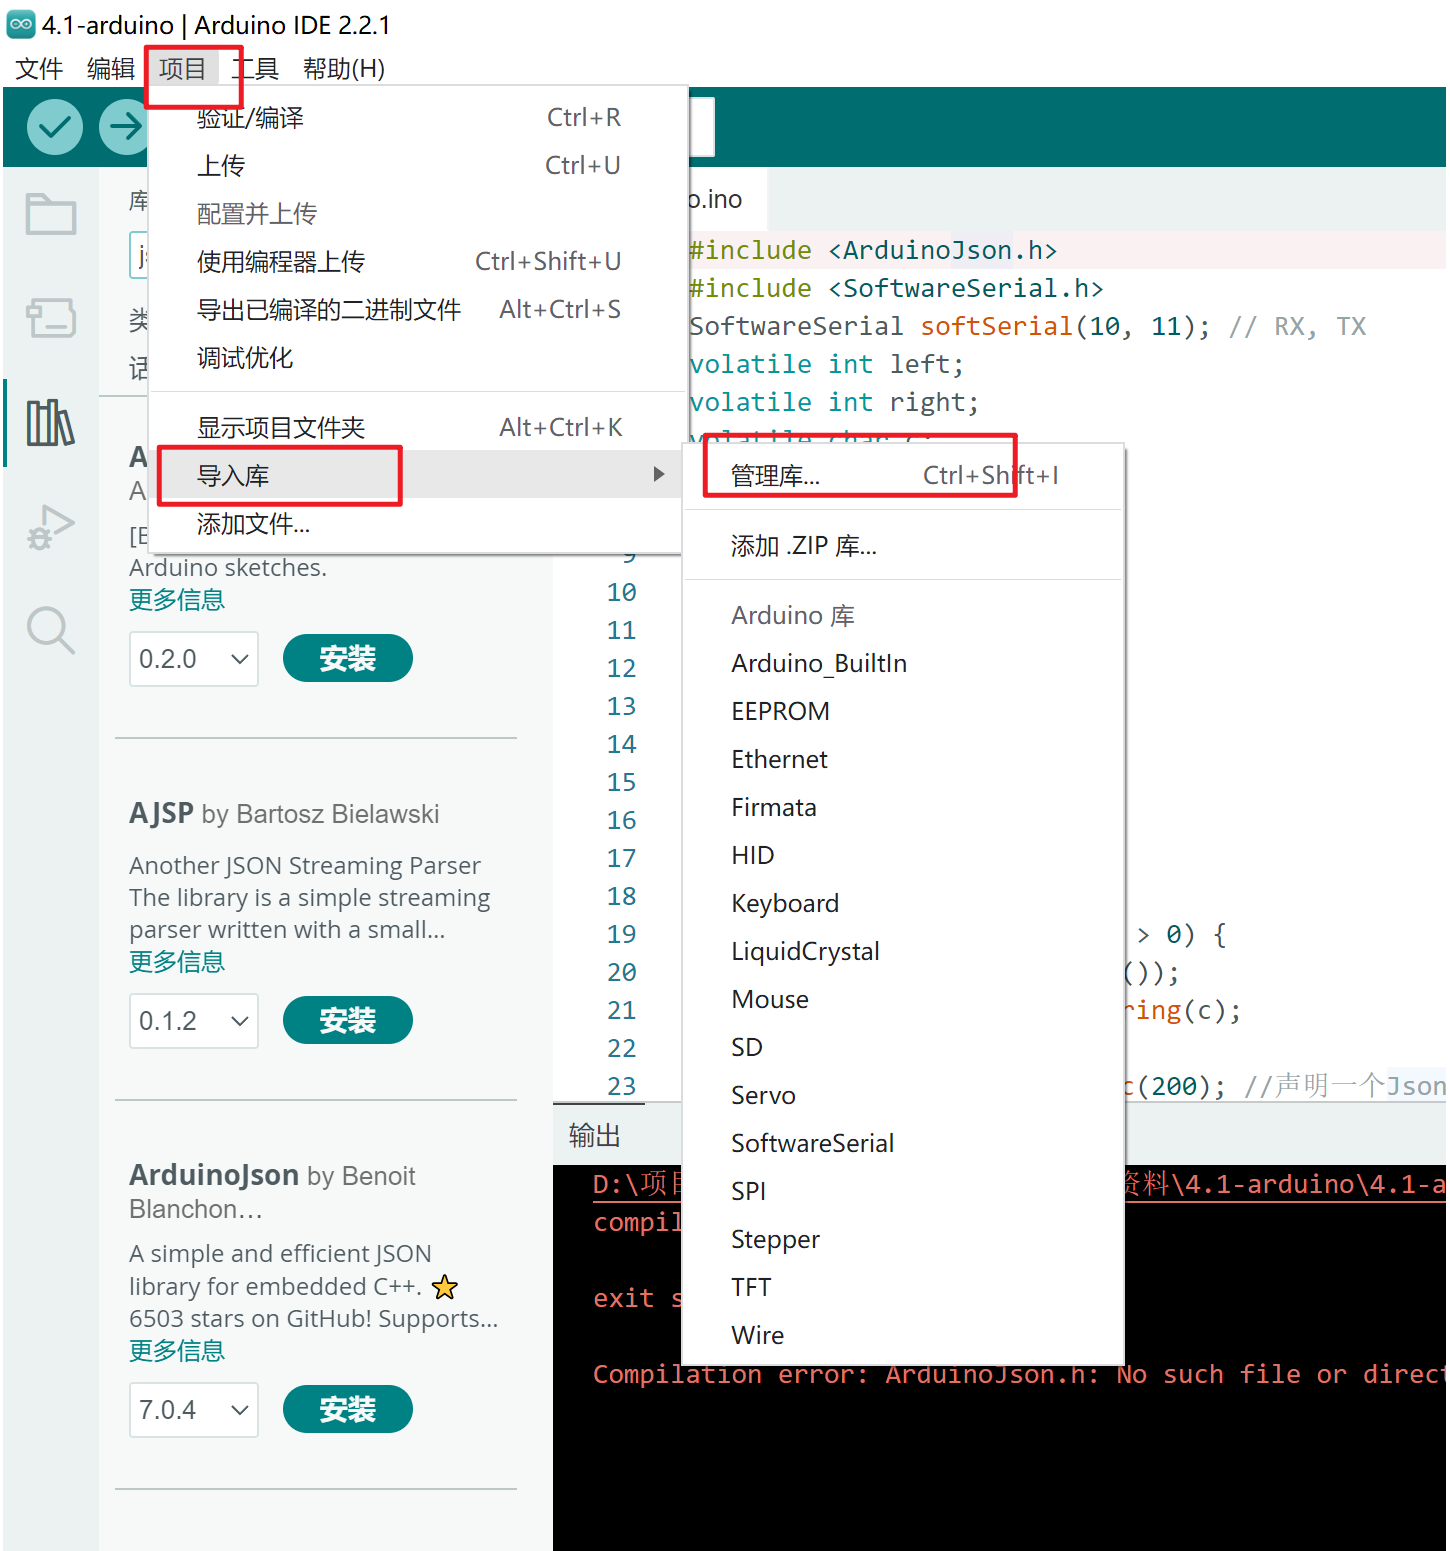
Task: Select Mouse library
Action: tap(904, 1000)
